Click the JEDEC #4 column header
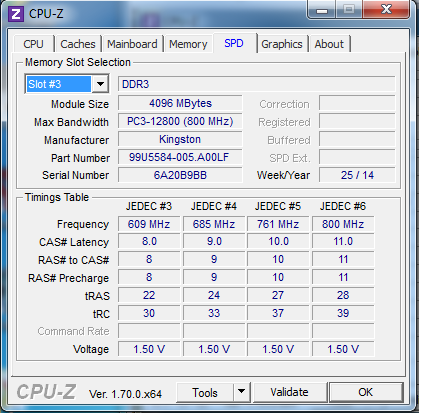This screenshot has height=413, width=423. pyautogui.click(x=214, y=206)
